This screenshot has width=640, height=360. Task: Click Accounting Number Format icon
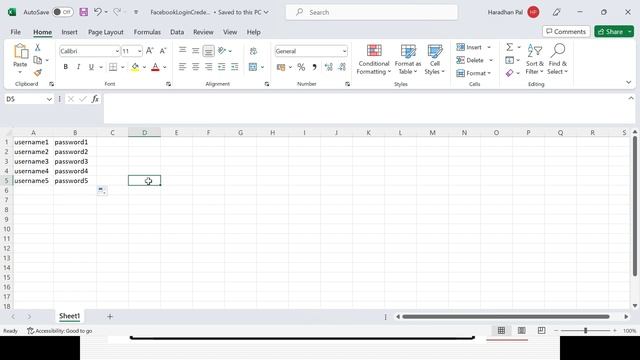tap(281, 67)
